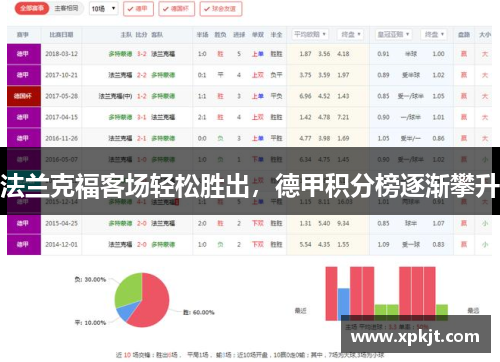500x362 pixels.
Task: Click handicap 受一球 in 2014-12-01 row
Action: point(411,245)
